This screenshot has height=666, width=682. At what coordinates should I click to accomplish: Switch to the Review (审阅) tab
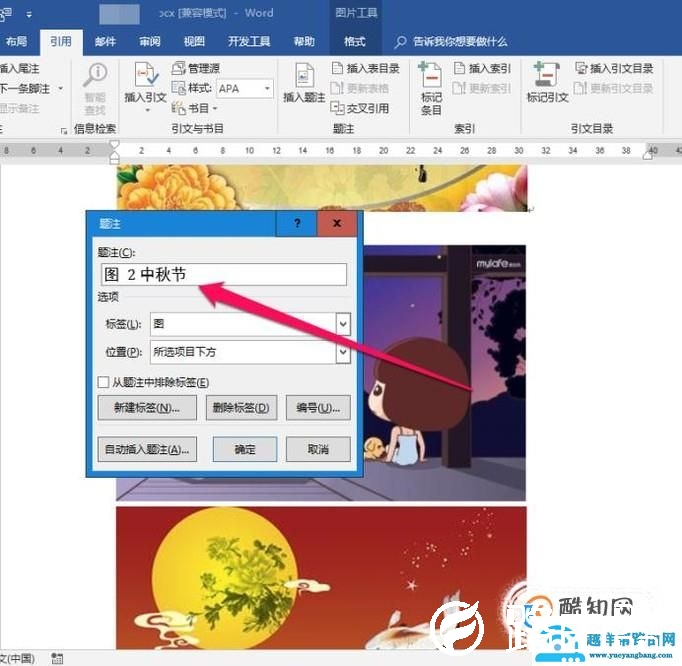coord(150,42)
